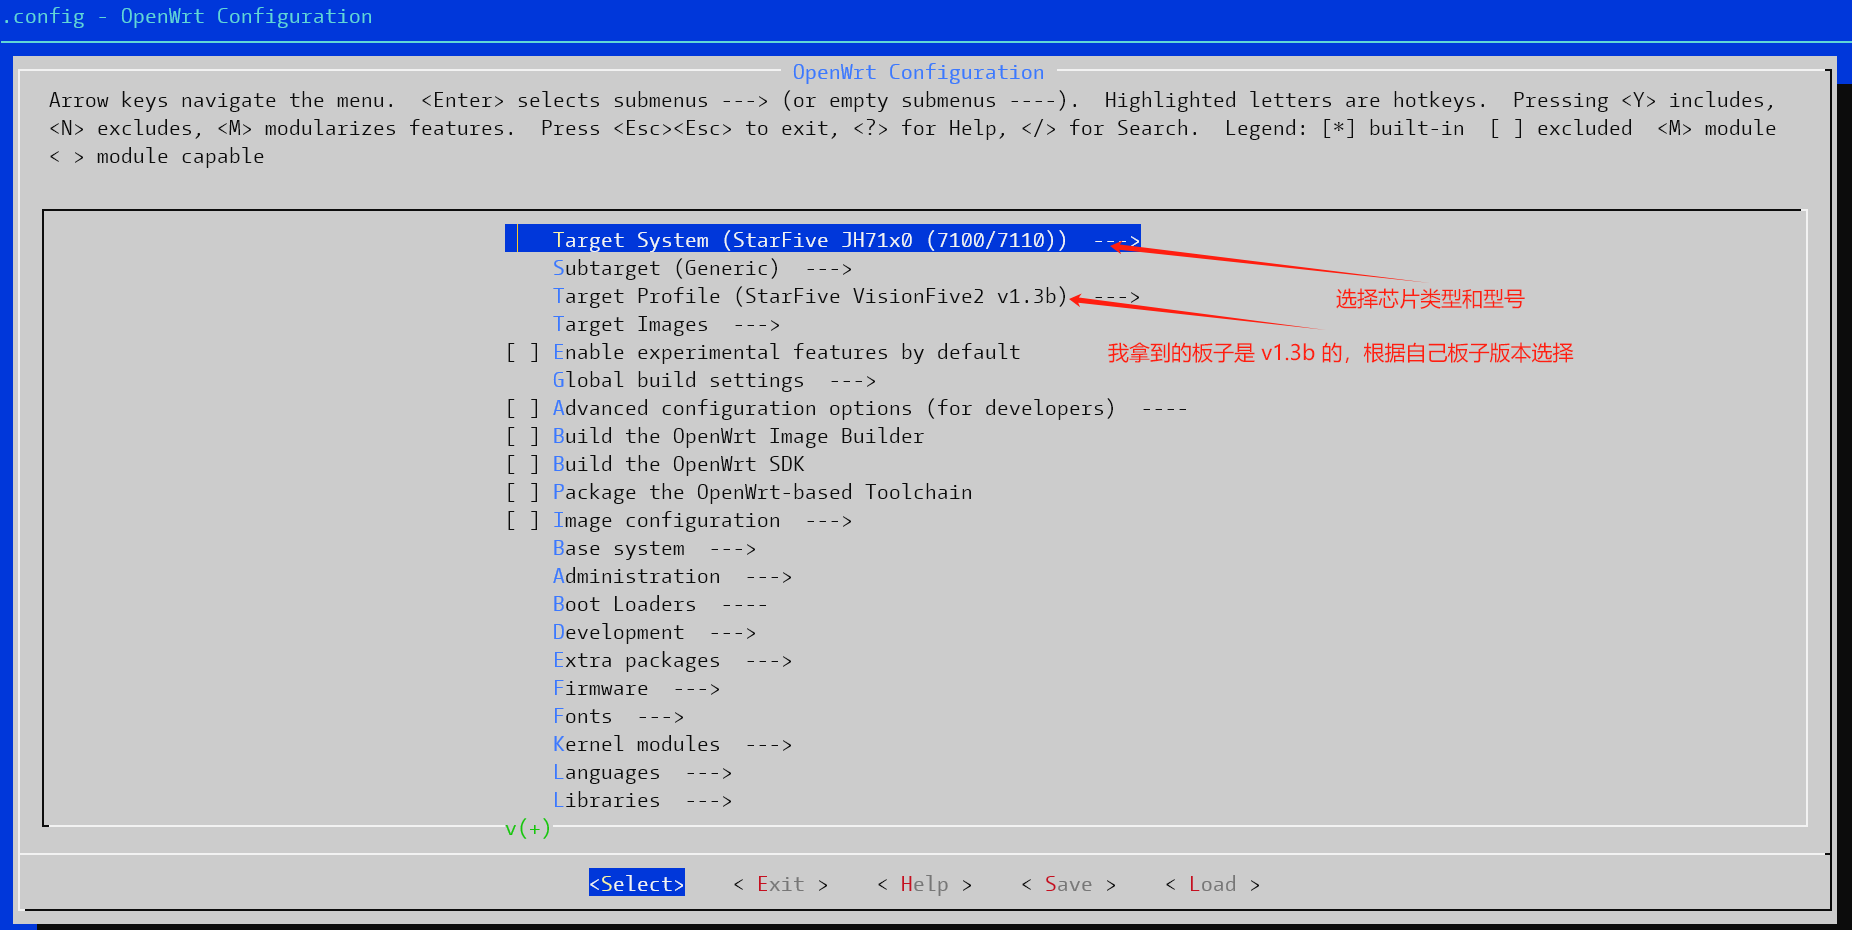Enable Package the OpenWrt-based Toolchain checkbox
The image size is (1852, 930).
[523, 492]
